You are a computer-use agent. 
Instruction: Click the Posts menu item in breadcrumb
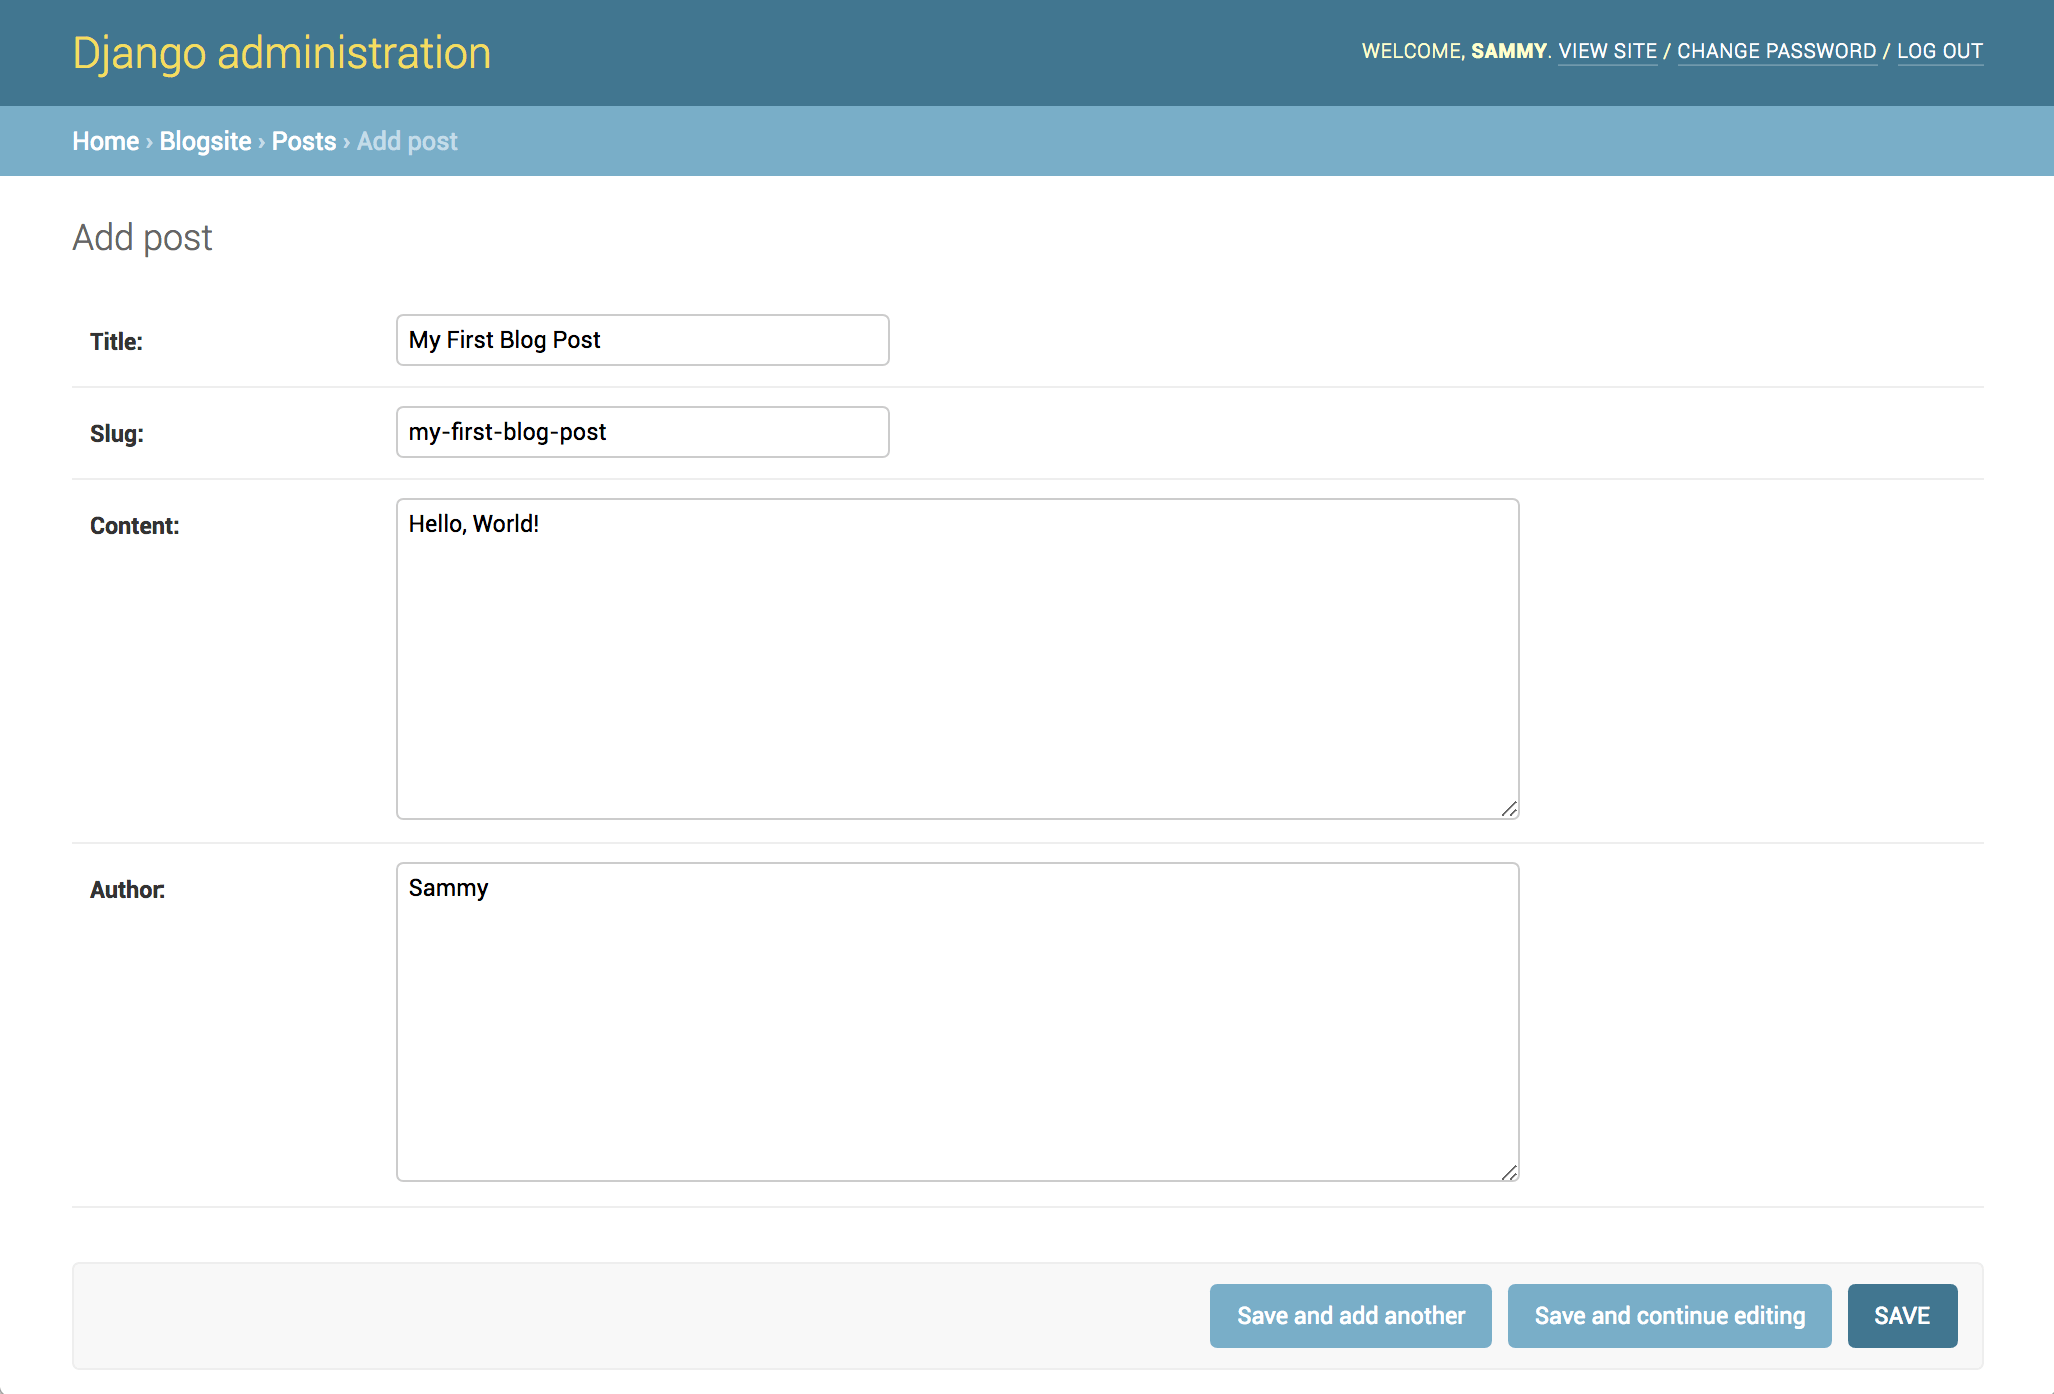coord(303,140)
